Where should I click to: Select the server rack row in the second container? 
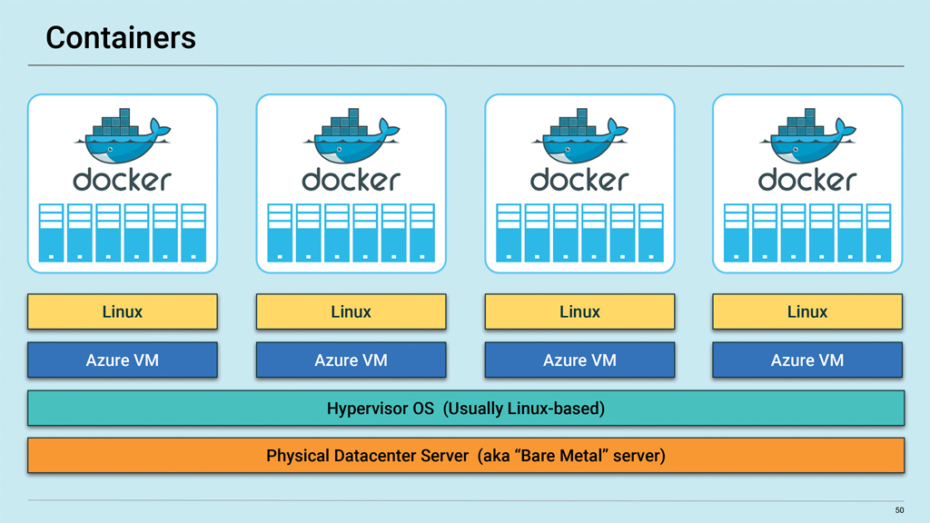tap(351, 233)
